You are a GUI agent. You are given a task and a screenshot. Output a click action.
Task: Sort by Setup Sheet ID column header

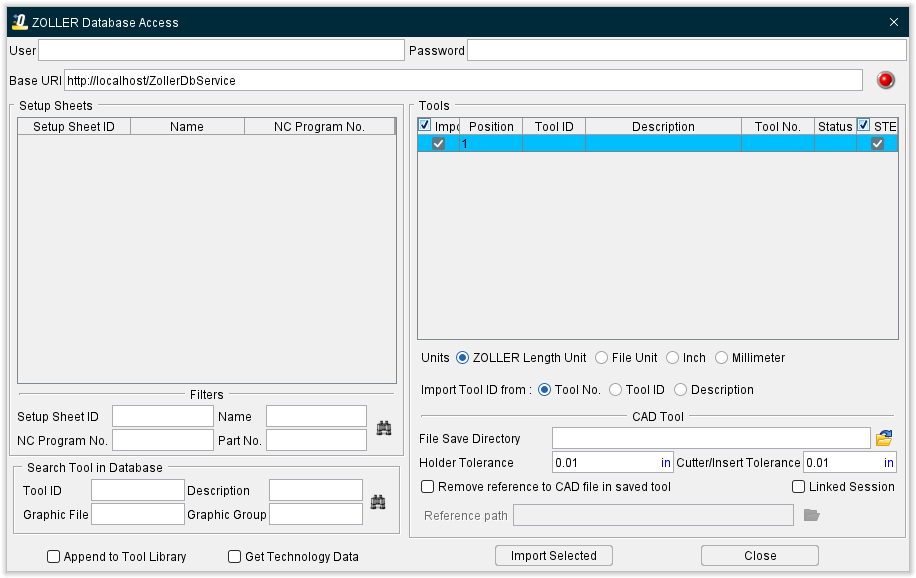(74, 126)
